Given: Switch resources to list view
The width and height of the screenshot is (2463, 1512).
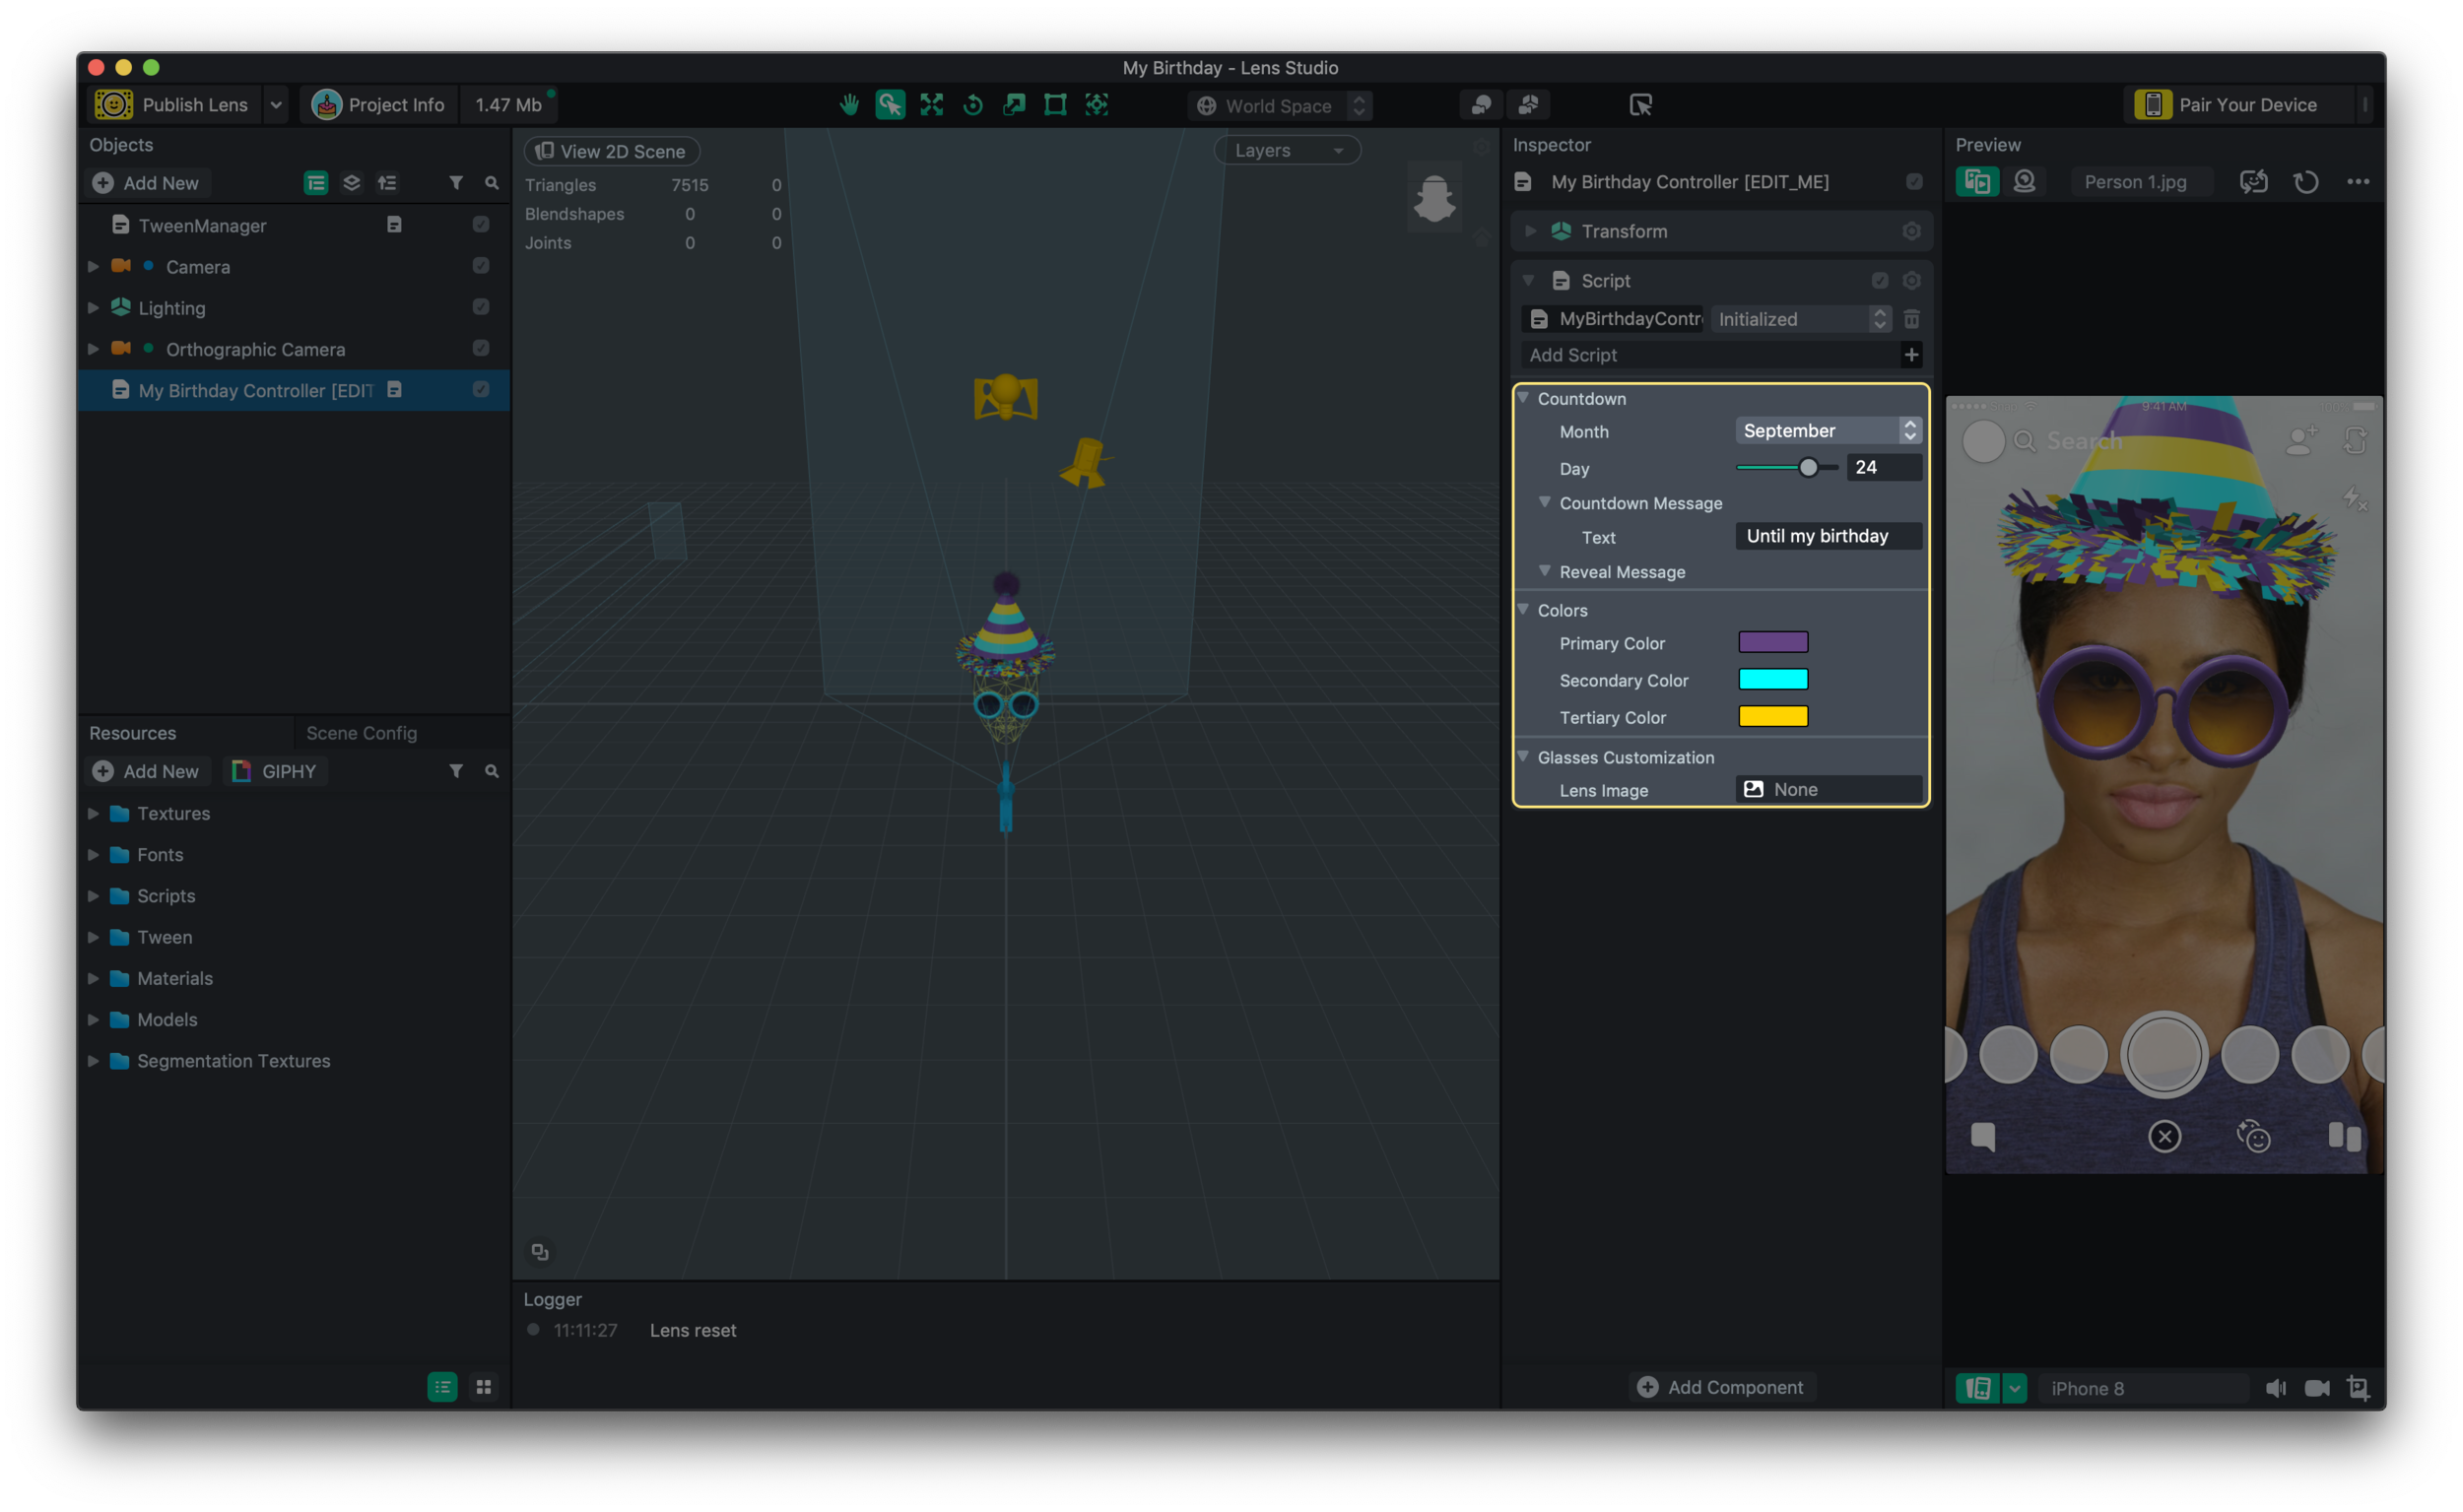Looking at the screenshot, I should 442,1386.
